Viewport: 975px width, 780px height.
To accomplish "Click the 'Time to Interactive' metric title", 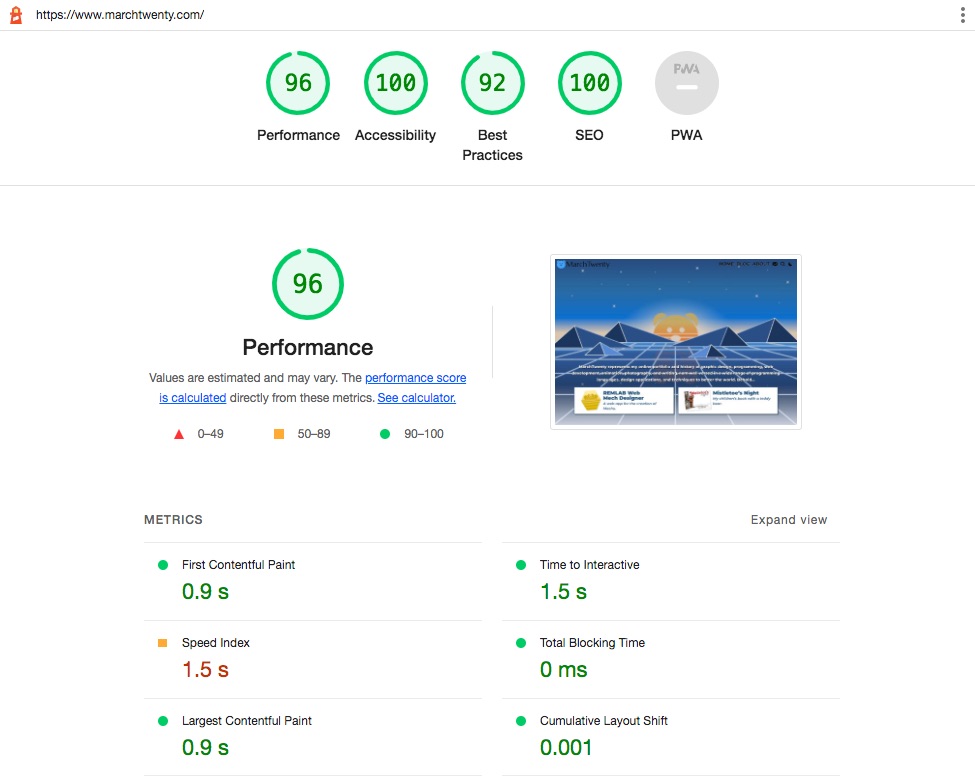I will pos(589,565).
